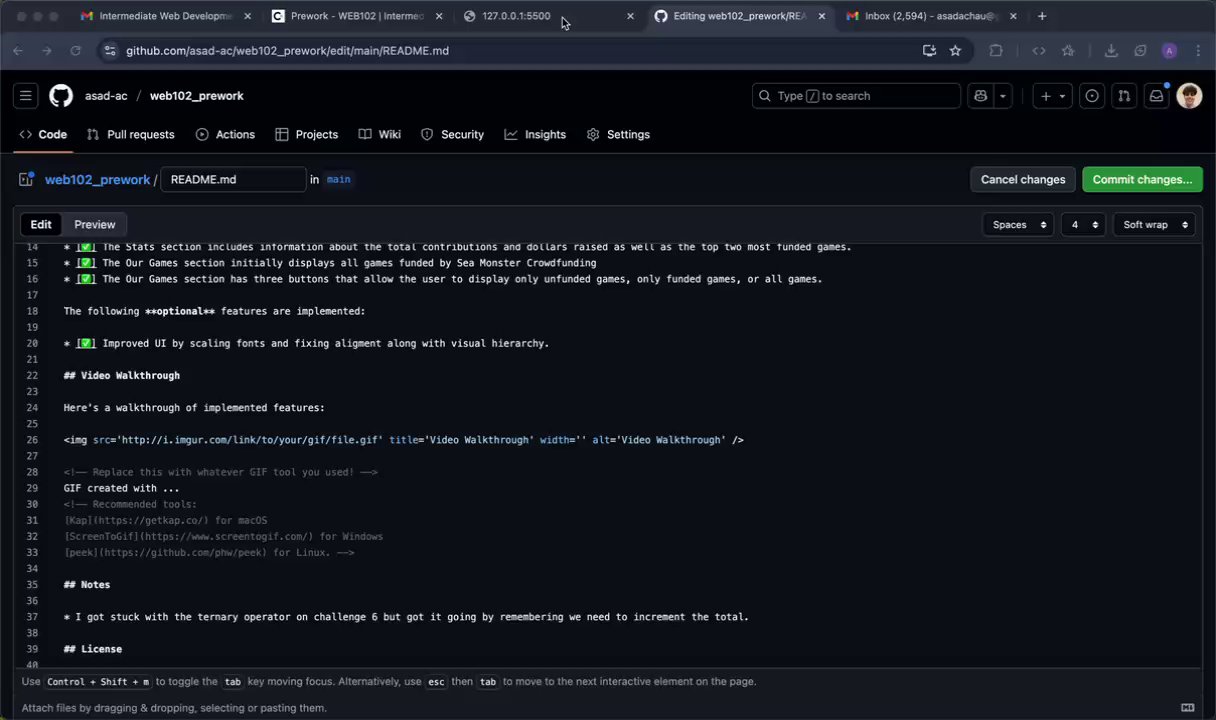Image resolution: width=1216 pixels, height=720 pixels.
Task: Click the '## License' heading line
Action: (93, 650)
